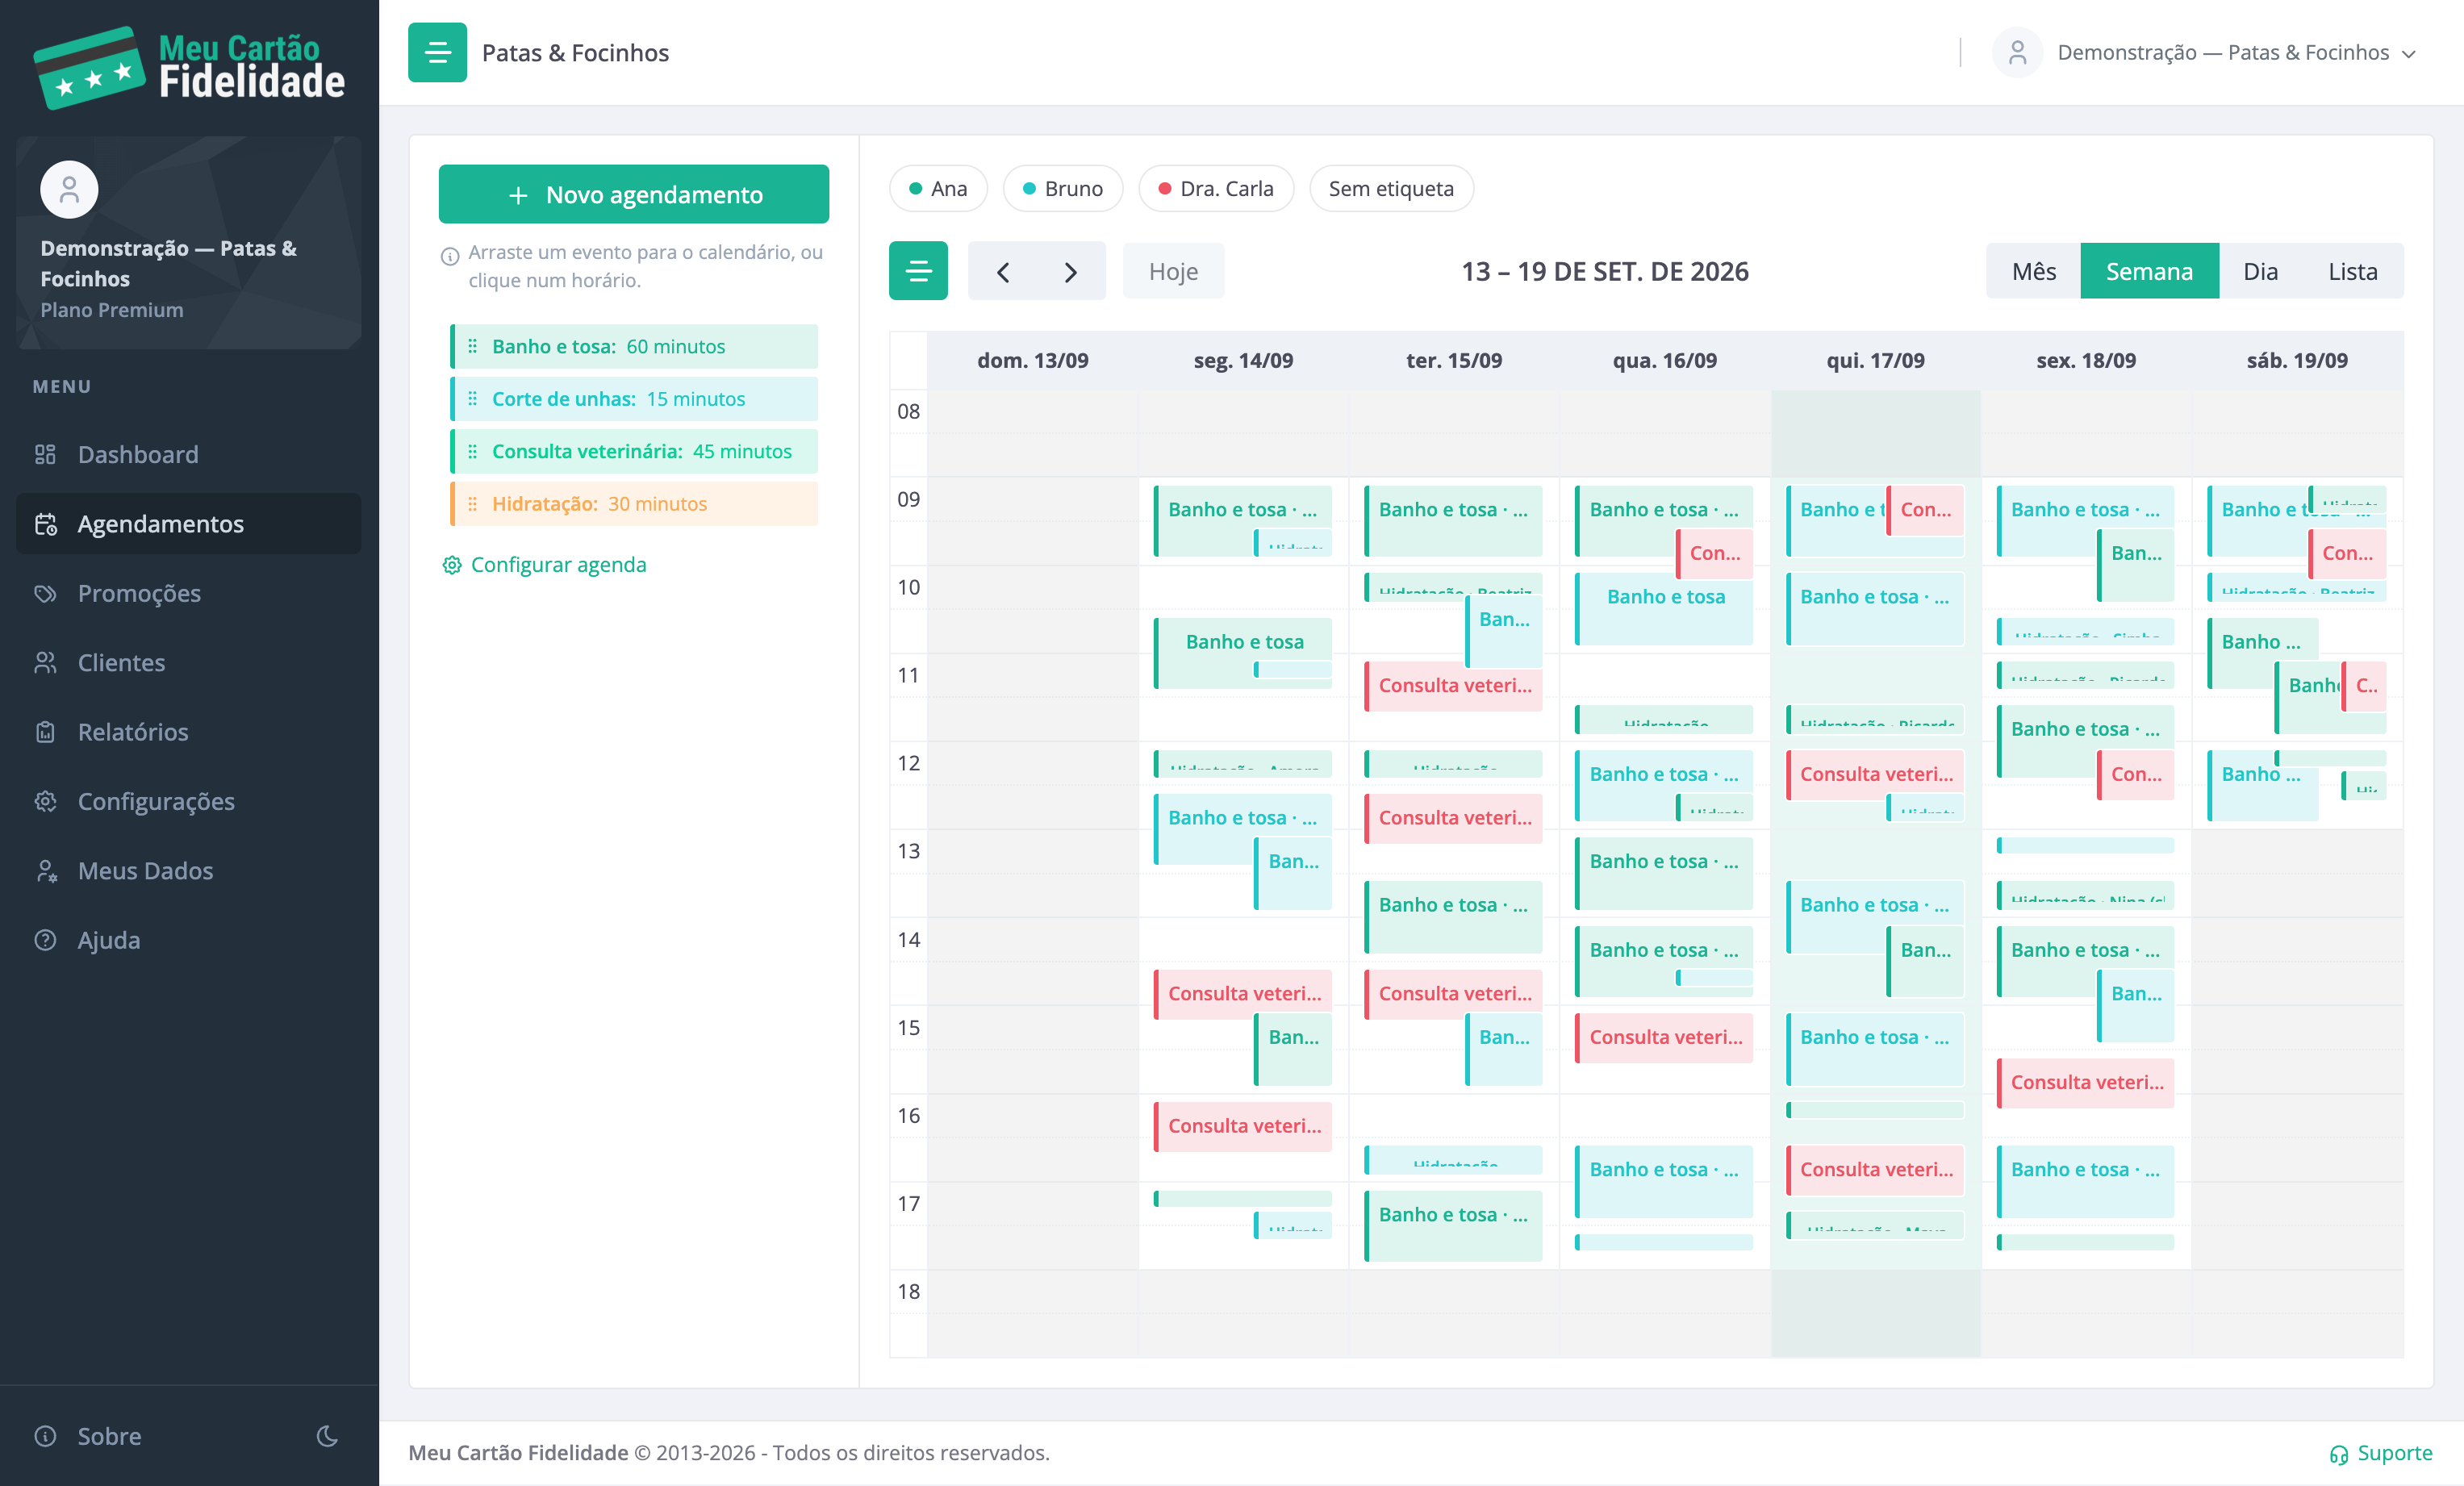Image resolution: width=2464 pixels, height=1486 pixels.
Task: Go to the previous week with the left arrow
Action: tap(1003, 271)
